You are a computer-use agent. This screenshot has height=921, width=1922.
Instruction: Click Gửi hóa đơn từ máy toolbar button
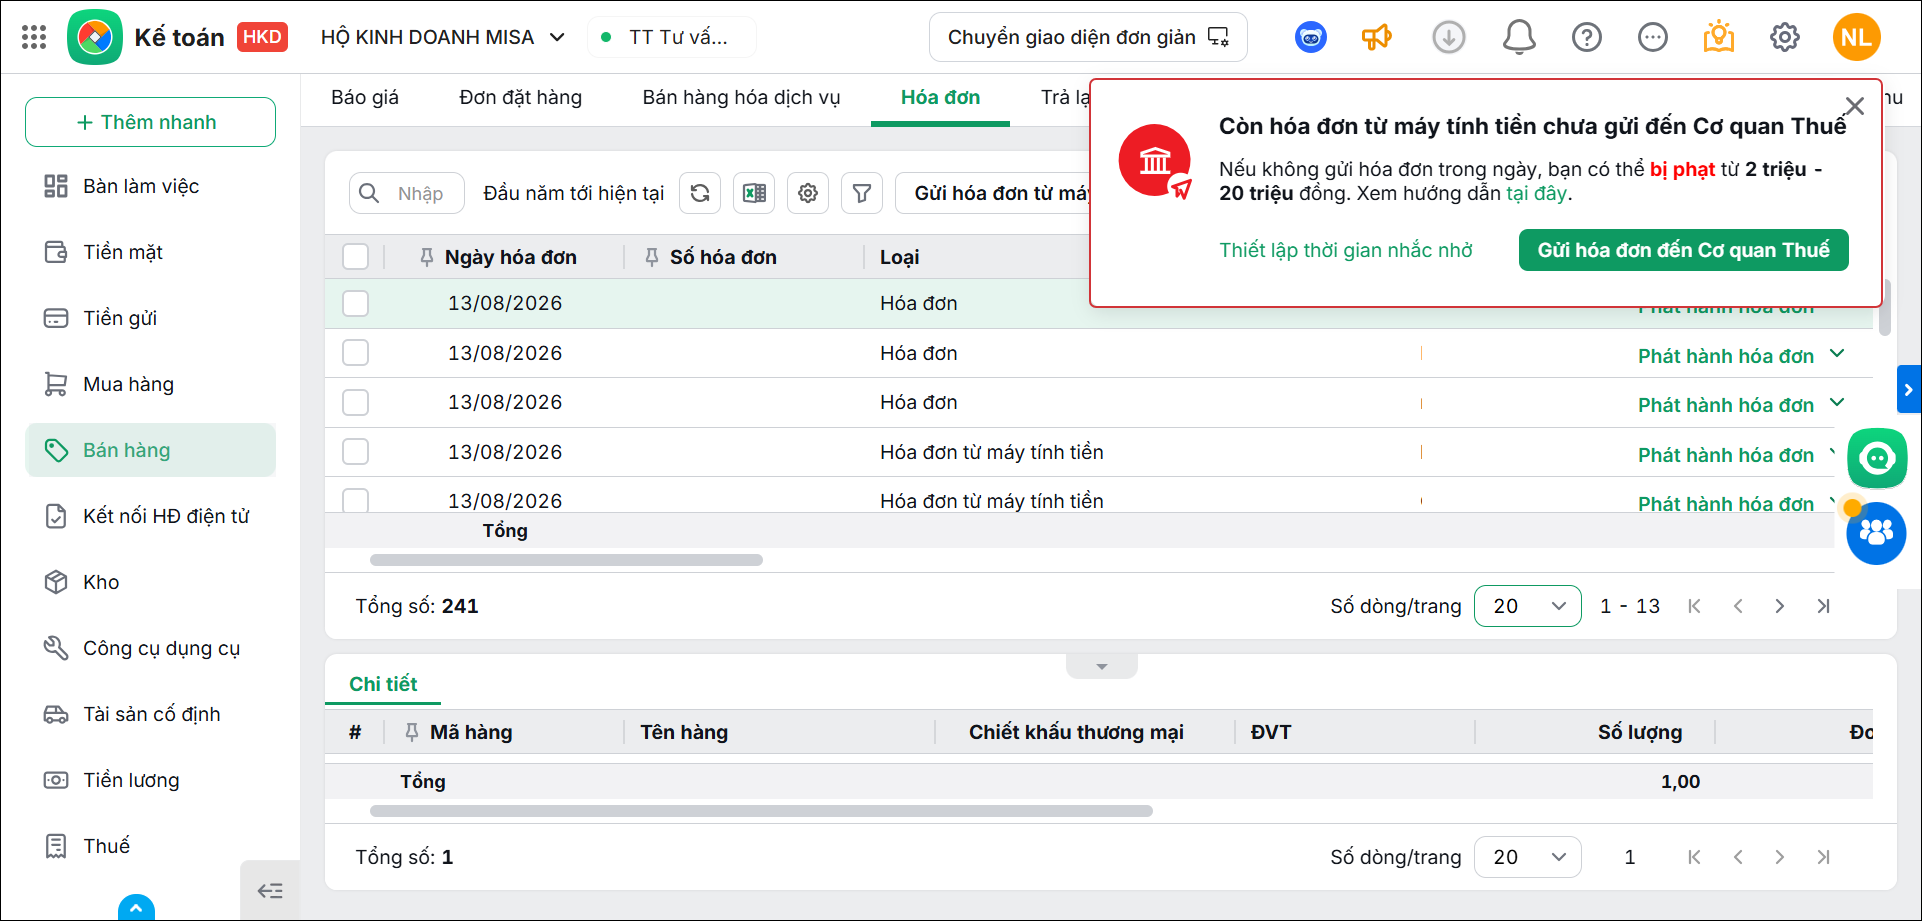(x=994, y=193)
